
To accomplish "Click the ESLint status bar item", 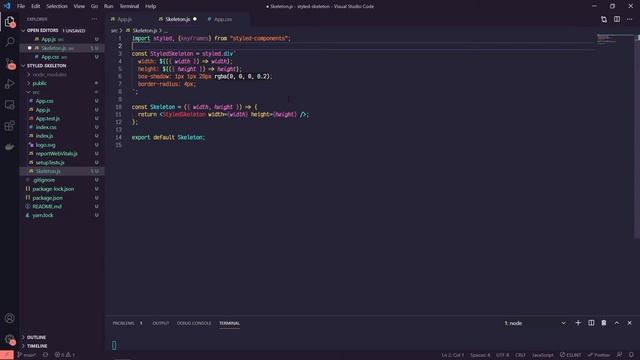I will (571, 355).
